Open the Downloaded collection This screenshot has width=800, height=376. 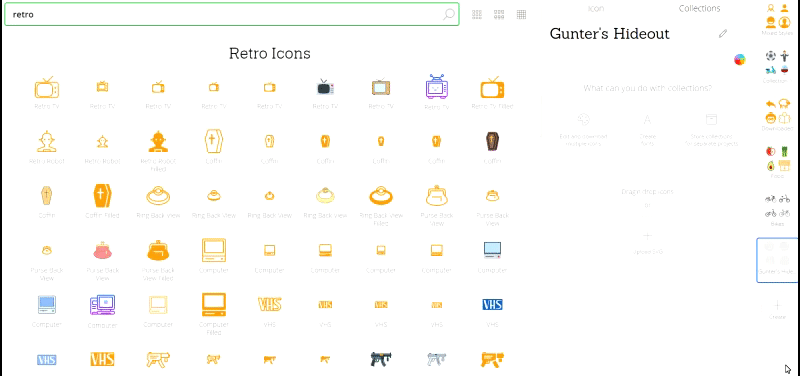(777, 115)
